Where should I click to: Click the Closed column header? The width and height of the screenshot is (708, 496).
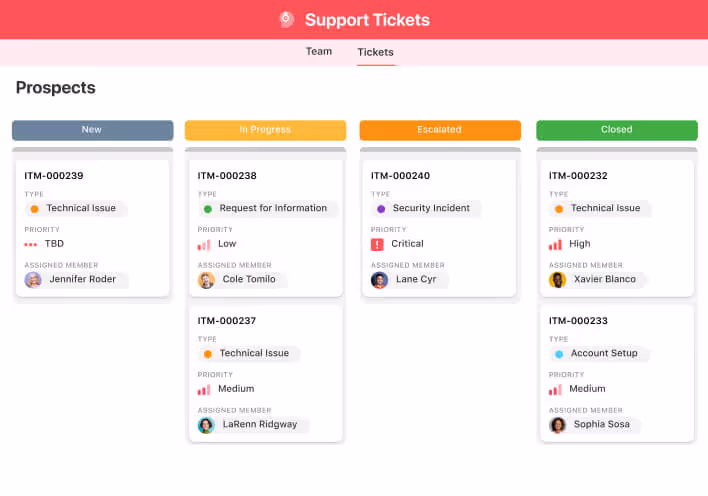616,130
